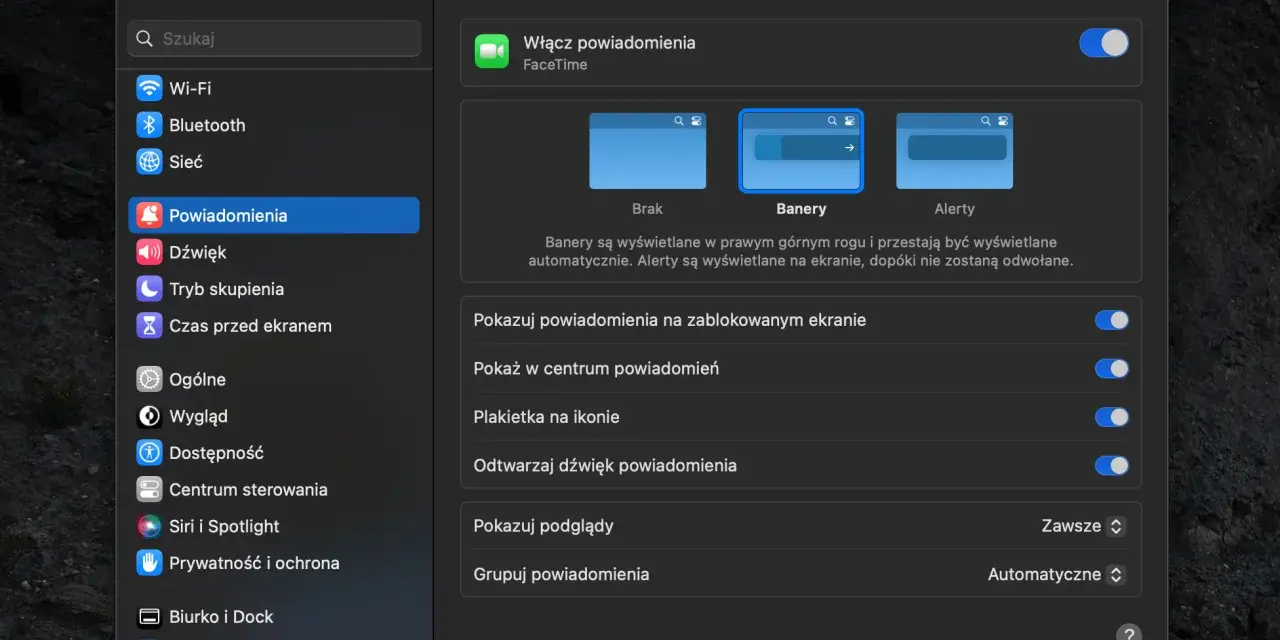
Task: Click the Banery label under thumbnail
Action: tap(801, 209)
